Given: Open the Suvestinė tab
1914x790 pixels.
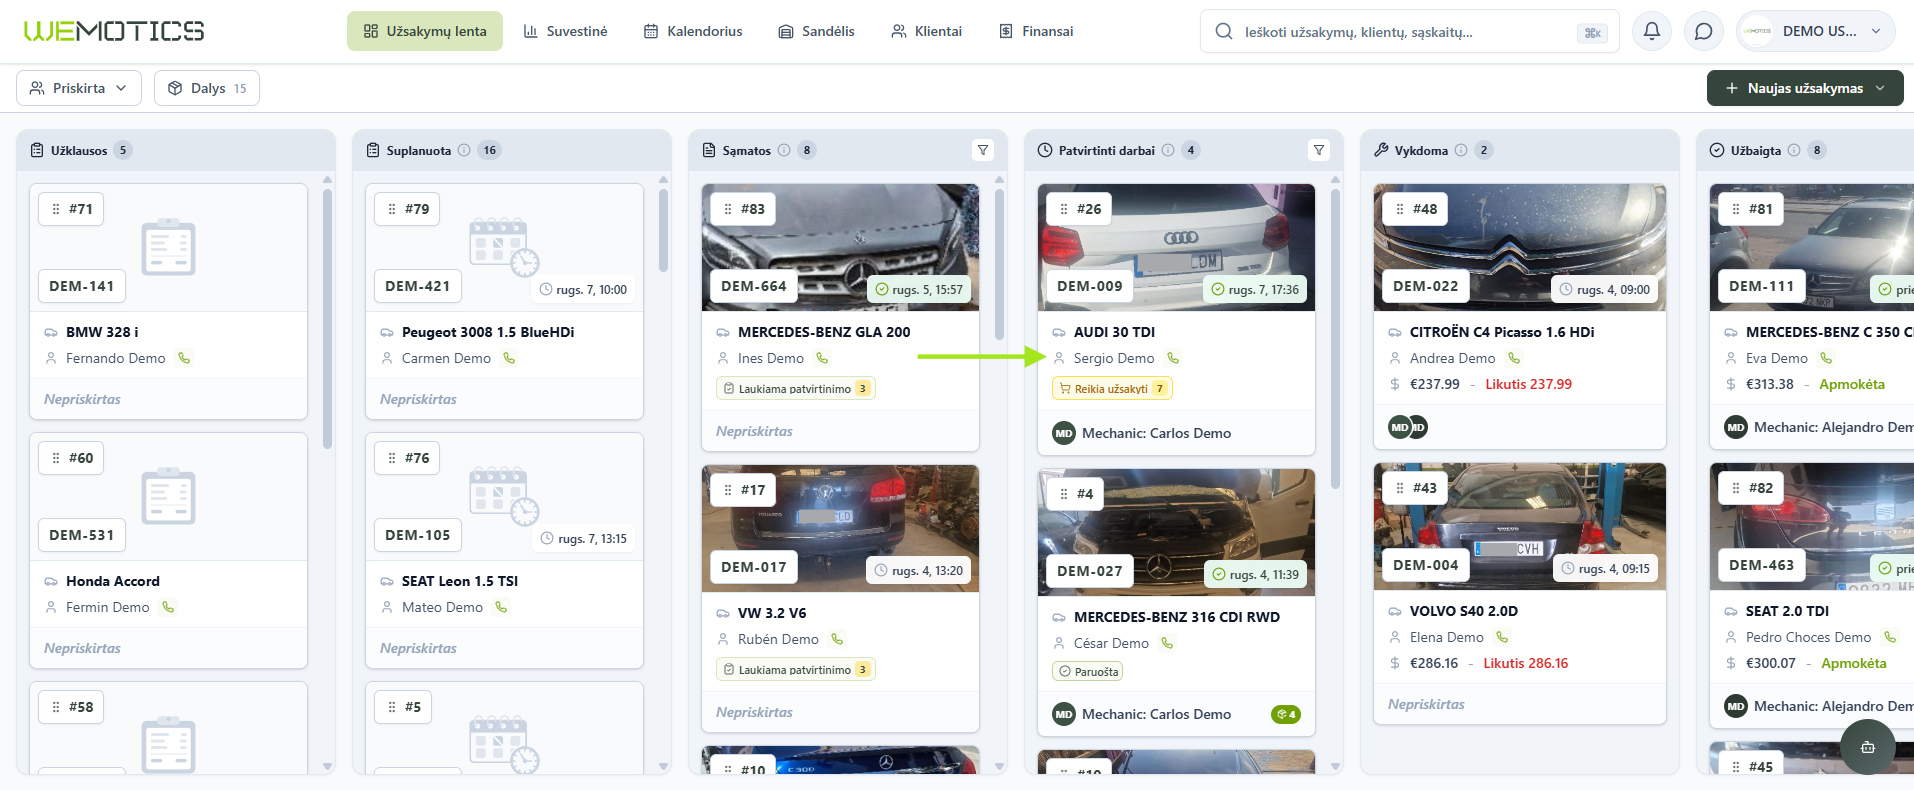Looking at the screenshot, I should (566, 31).
